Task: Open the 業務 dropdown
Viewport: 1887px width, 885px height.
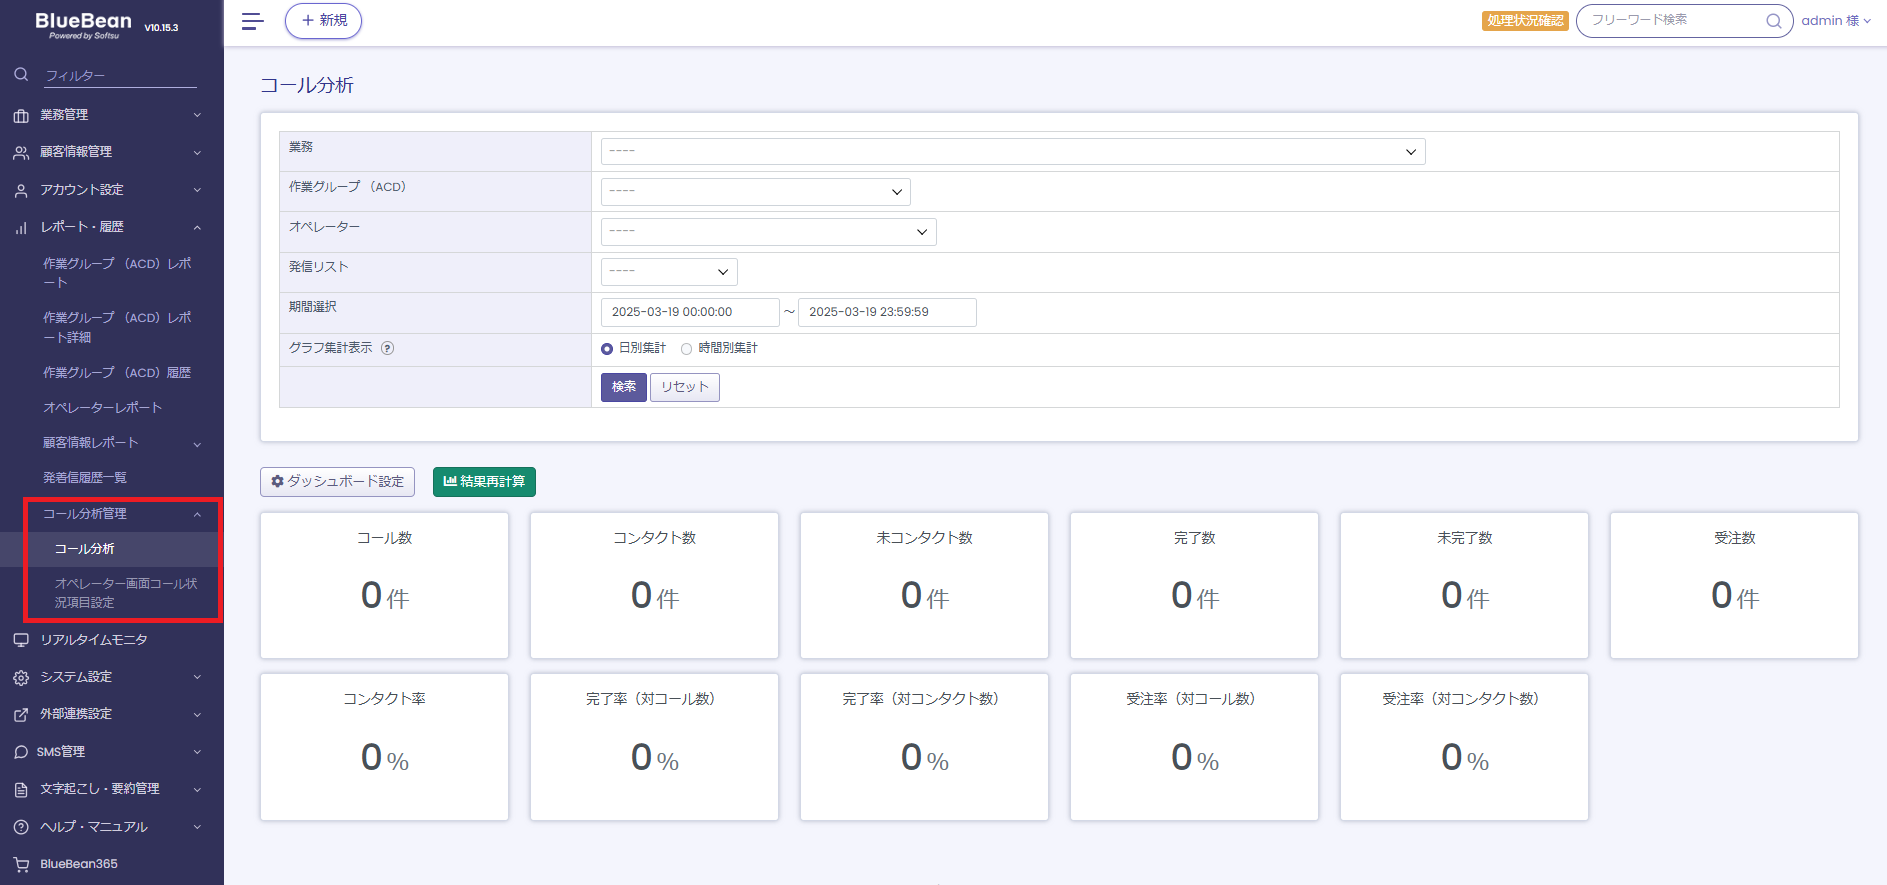Action: coord(1012,152)
